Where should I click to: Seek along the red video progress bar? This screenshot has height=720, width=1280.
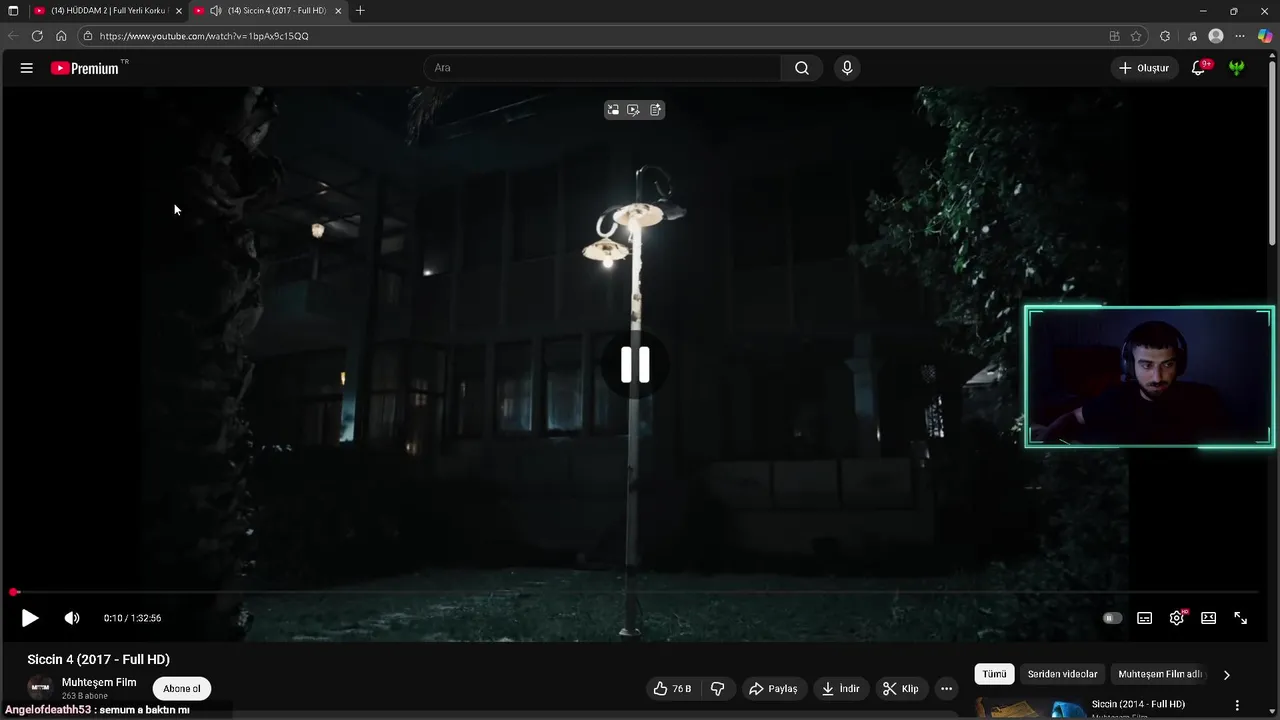pyautogui.click(x=635, y=592)
